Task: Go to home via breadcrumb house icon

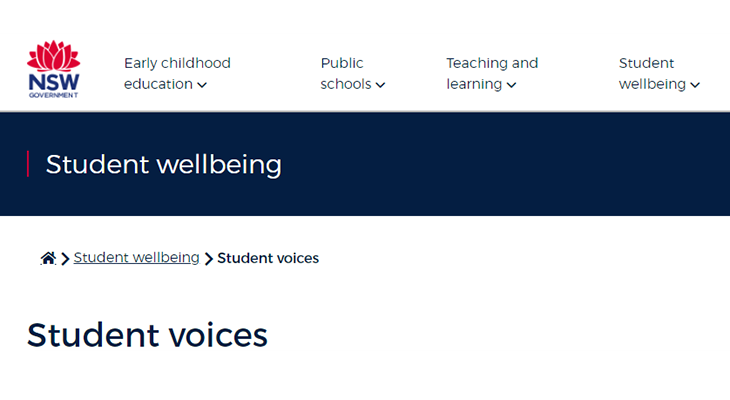Action: click(x=48, y=259)
